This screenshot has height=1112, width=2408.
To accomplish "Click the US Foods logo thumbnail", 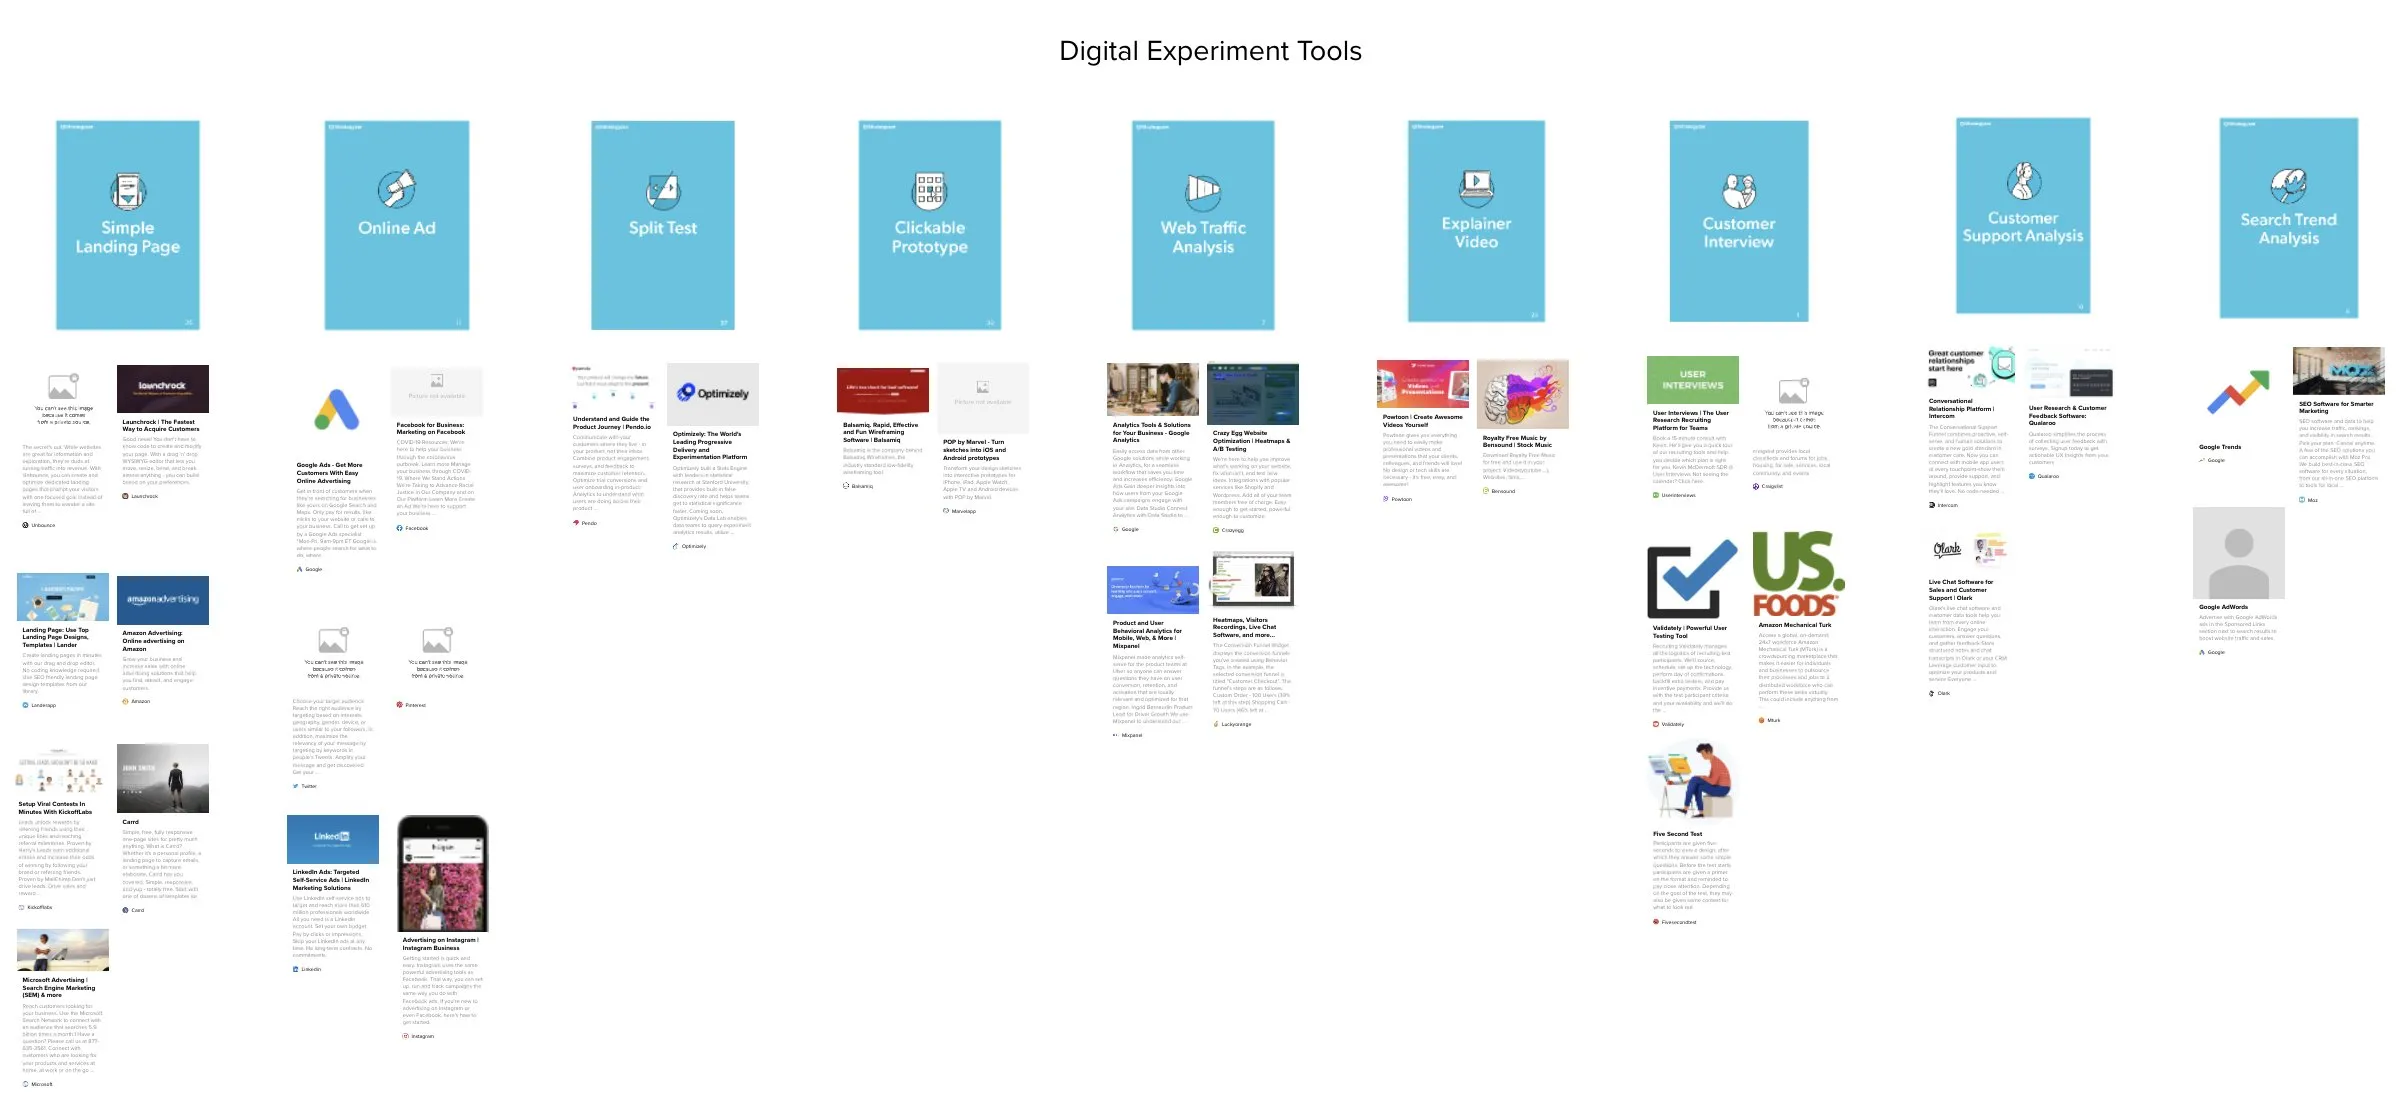I will (1794, 575).
